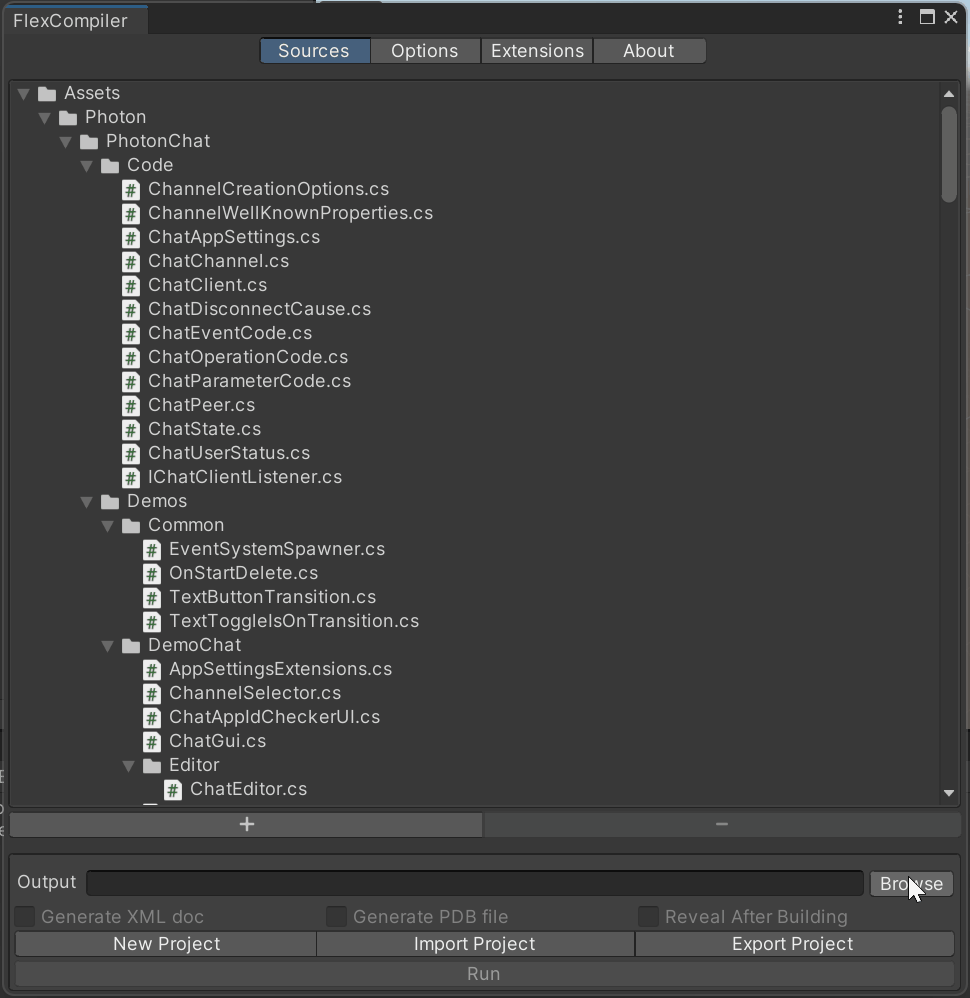The width and height of the screenshot is (970, 998).
Task: Select the ChatOperationCode.cs script icon
Action: point(131,358)
